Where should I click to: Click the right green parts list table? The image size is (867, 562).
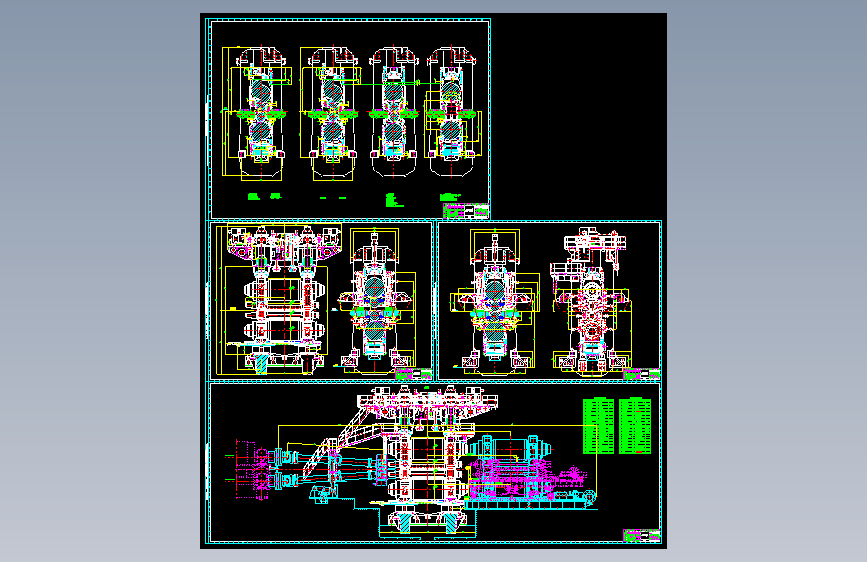(635, 426)
